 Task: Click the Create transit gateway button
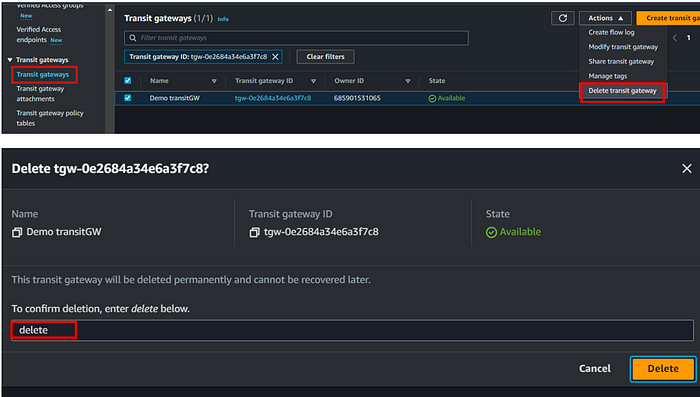click(x=668, y=18)
